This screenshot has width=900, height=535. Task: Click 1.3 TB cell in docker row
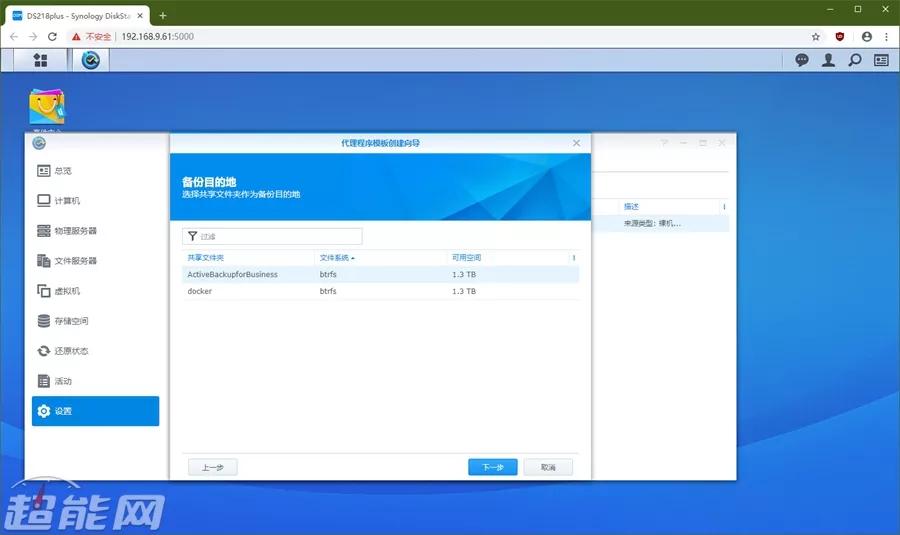tap(464, 291)
